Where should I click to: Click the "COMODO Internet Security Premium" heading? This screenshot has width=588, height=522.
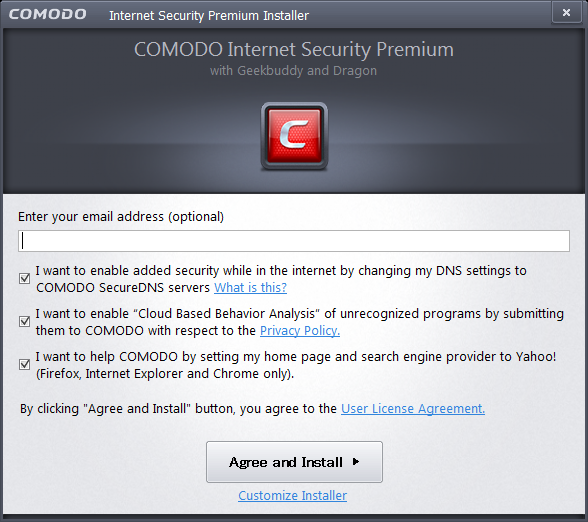click(x=294, y=50)
